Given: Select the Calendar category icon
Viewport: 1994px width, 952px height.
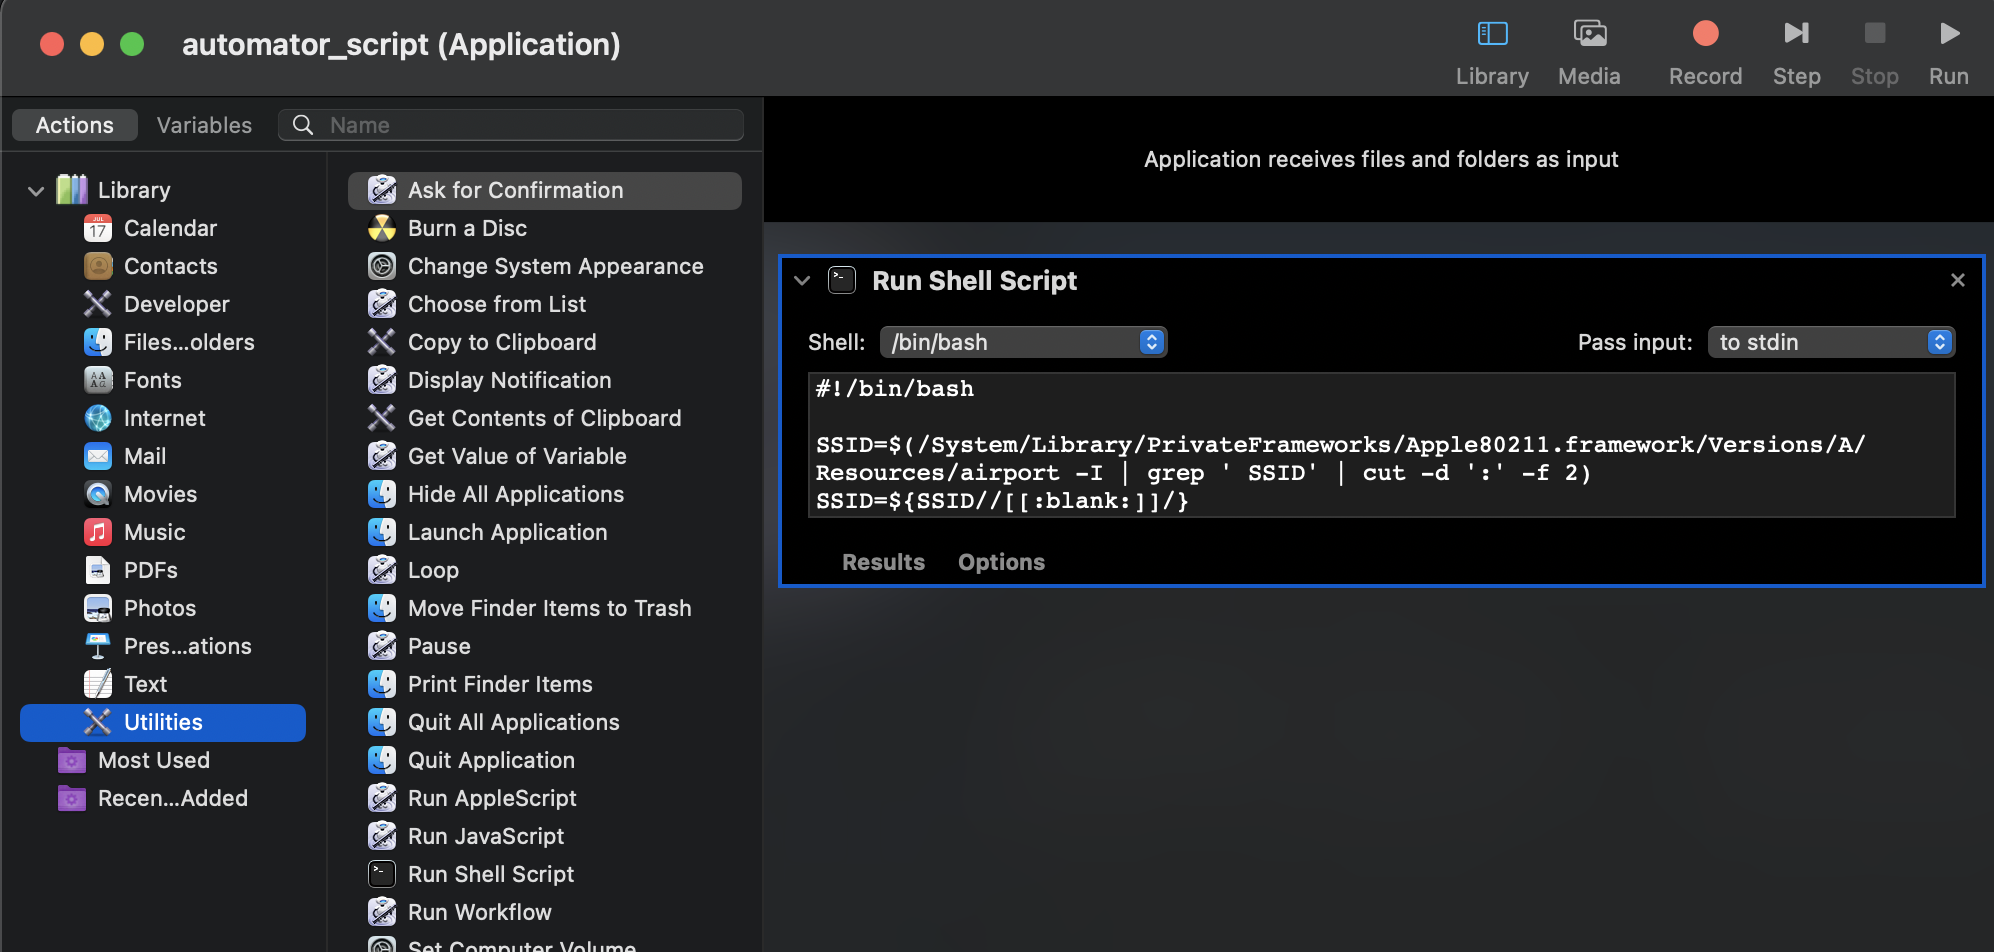Looking at the screenshot, I should coord(97,228).
